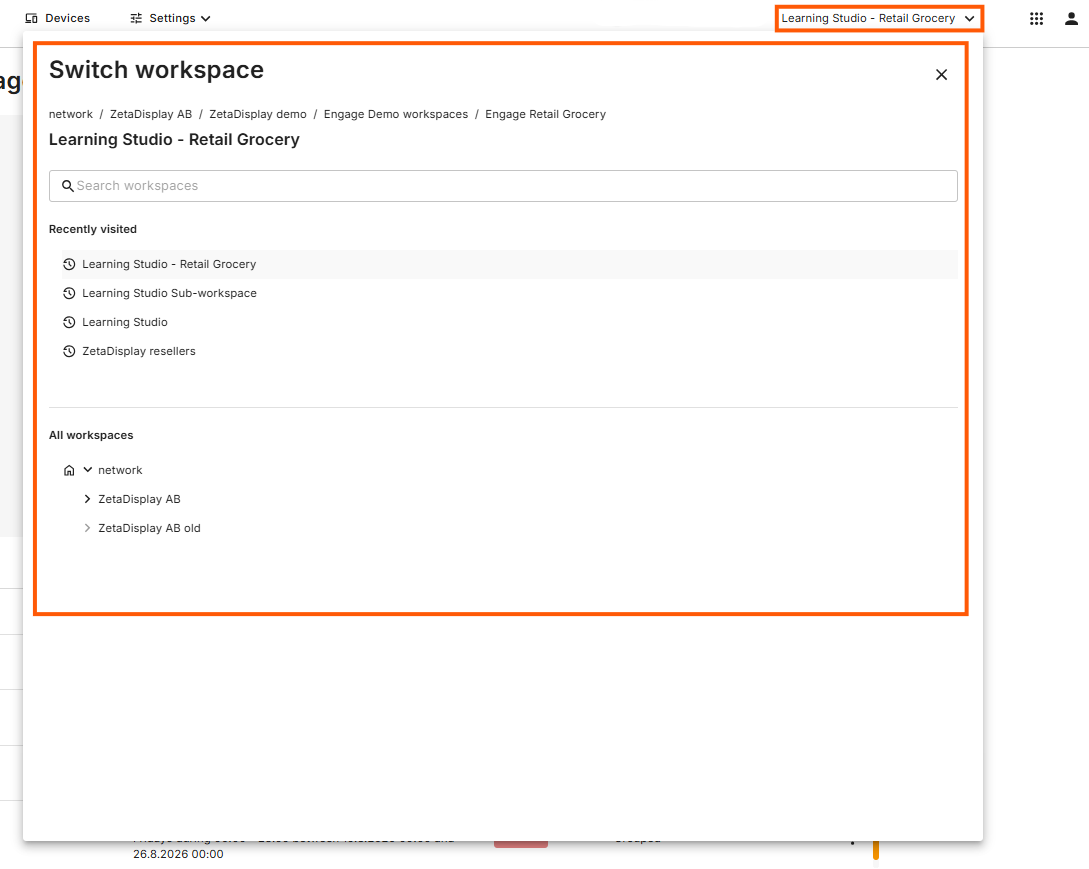
Task: Select the network workspace in the tree
Action: (x=120, y=470)
